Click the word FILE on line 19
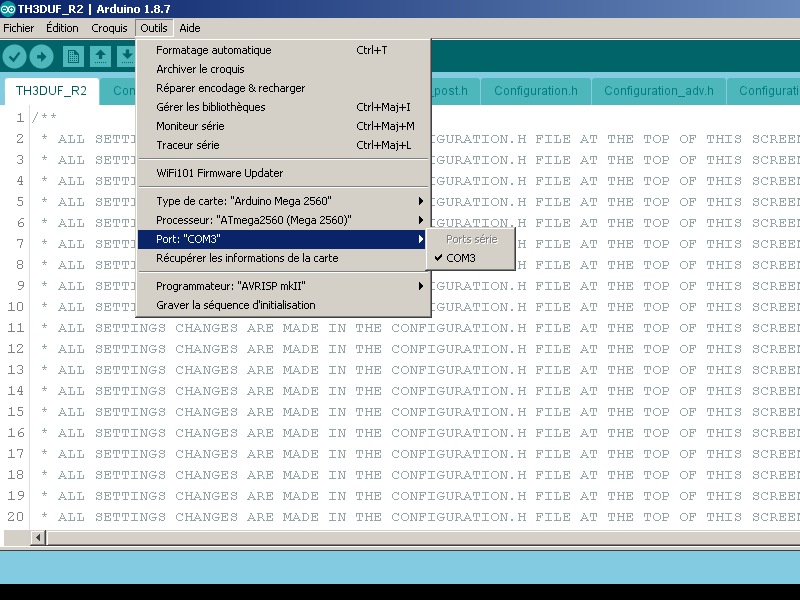The image size is (800, 600). 553,495
